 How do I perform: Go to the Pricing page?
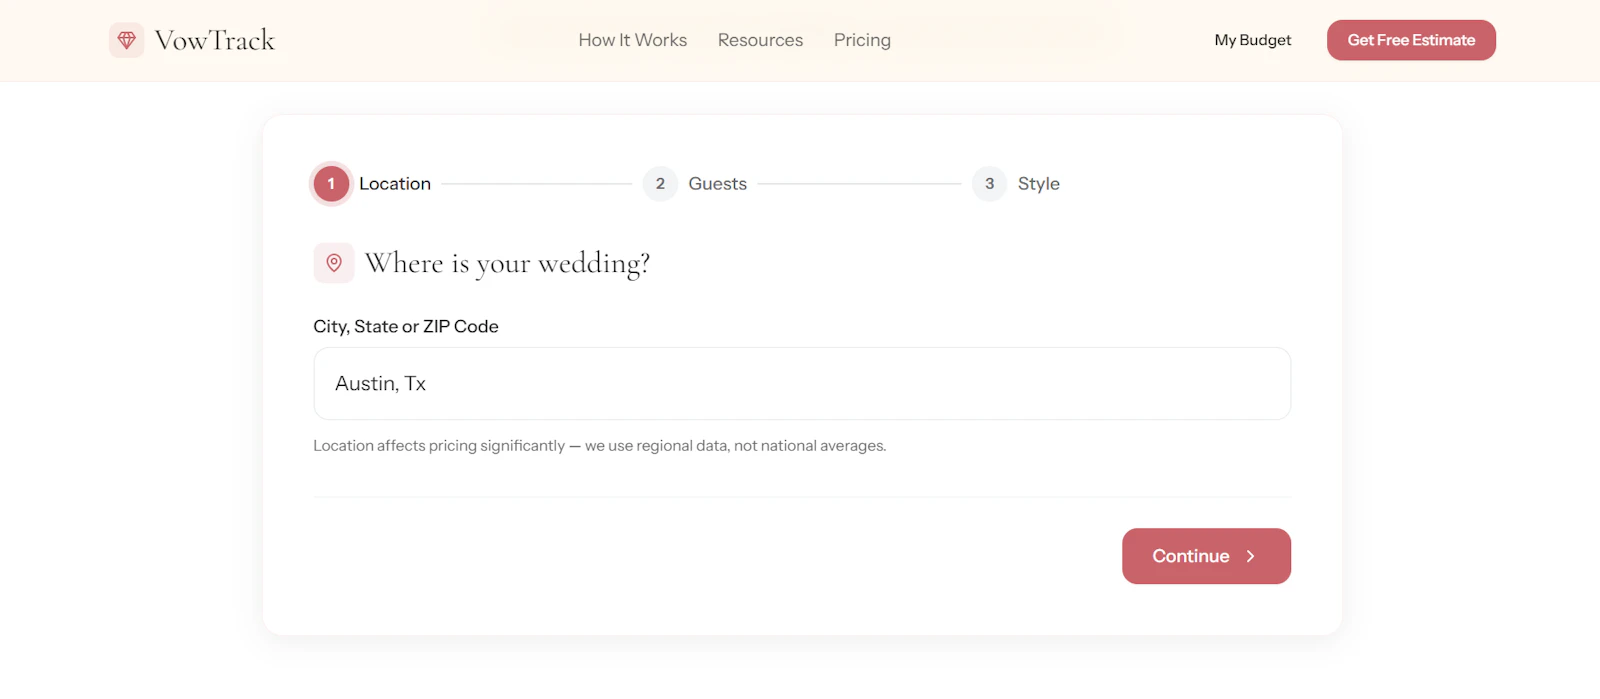point(862,40)
